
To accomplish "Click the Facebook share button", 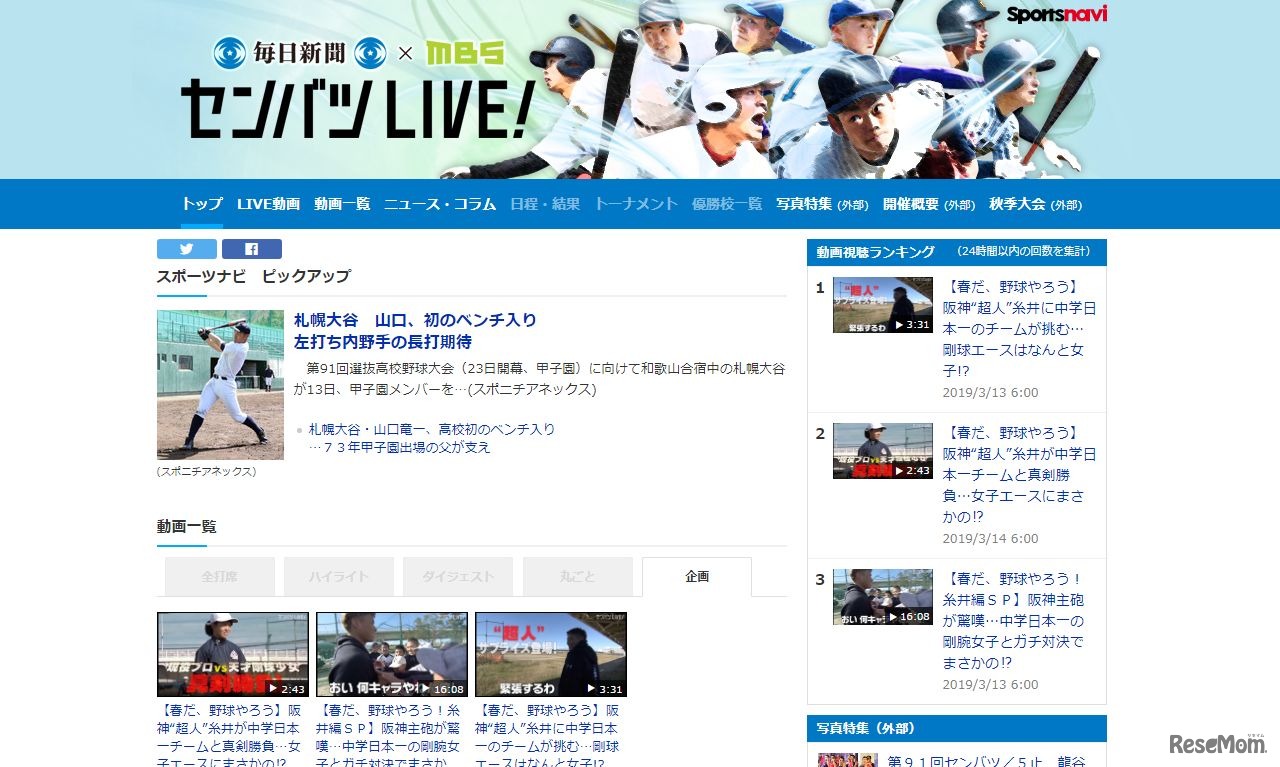I will (251, 249).
